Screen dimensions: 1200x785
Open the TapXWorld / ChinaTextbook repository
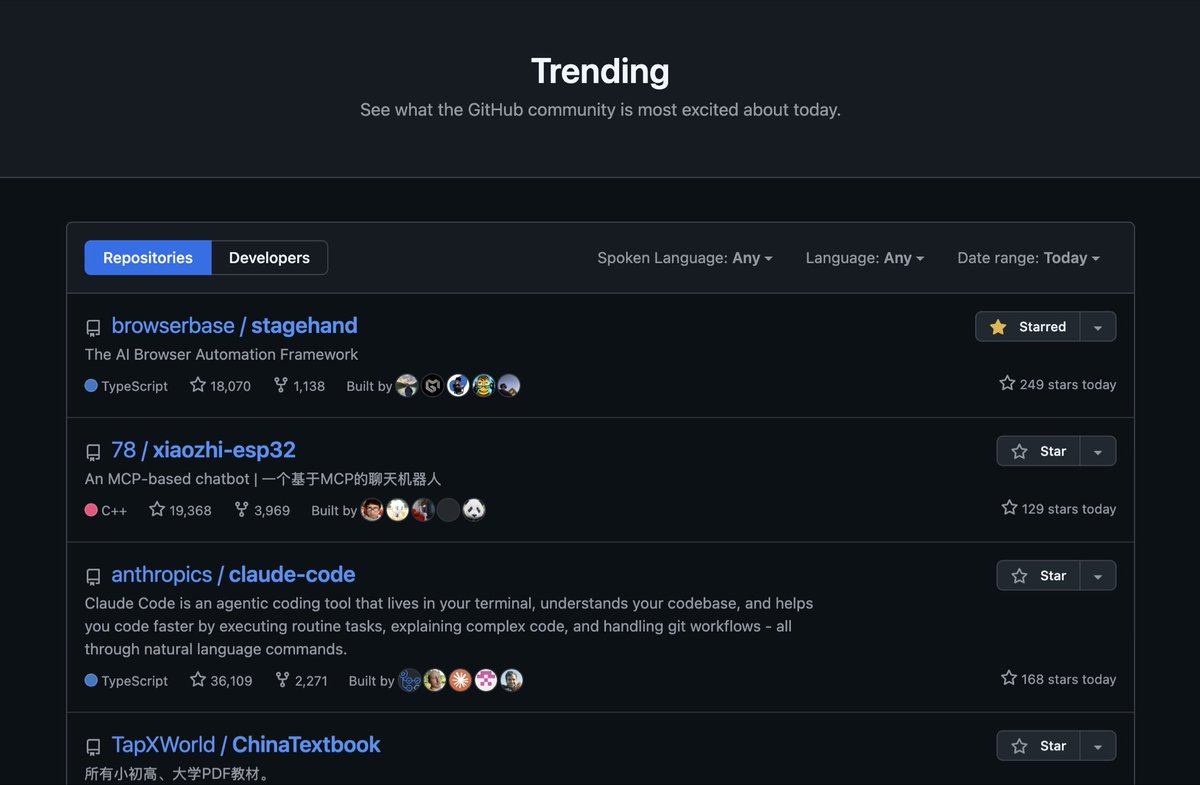246,745
